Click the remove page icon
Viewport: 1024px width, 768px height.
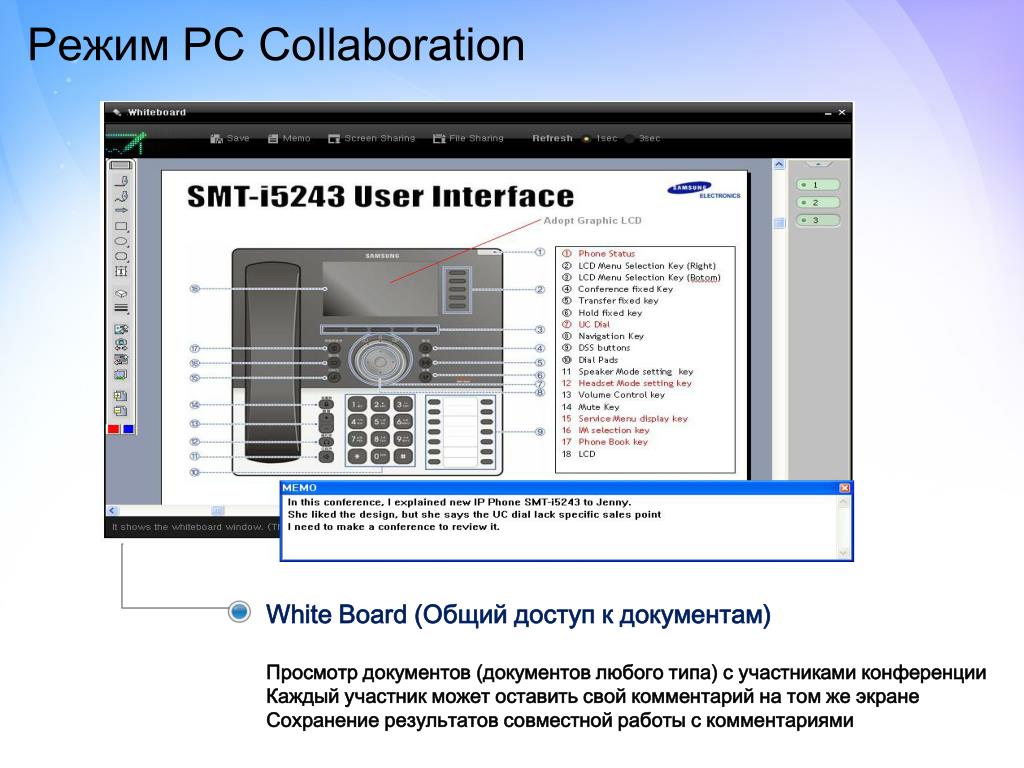pyautogui.click(x=121, y=411)
